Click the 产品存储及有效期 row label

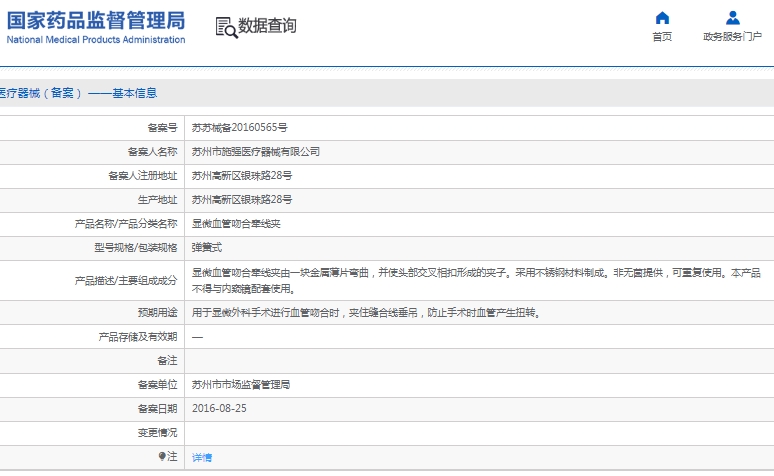pyautogui.click(x=138, y=337)
